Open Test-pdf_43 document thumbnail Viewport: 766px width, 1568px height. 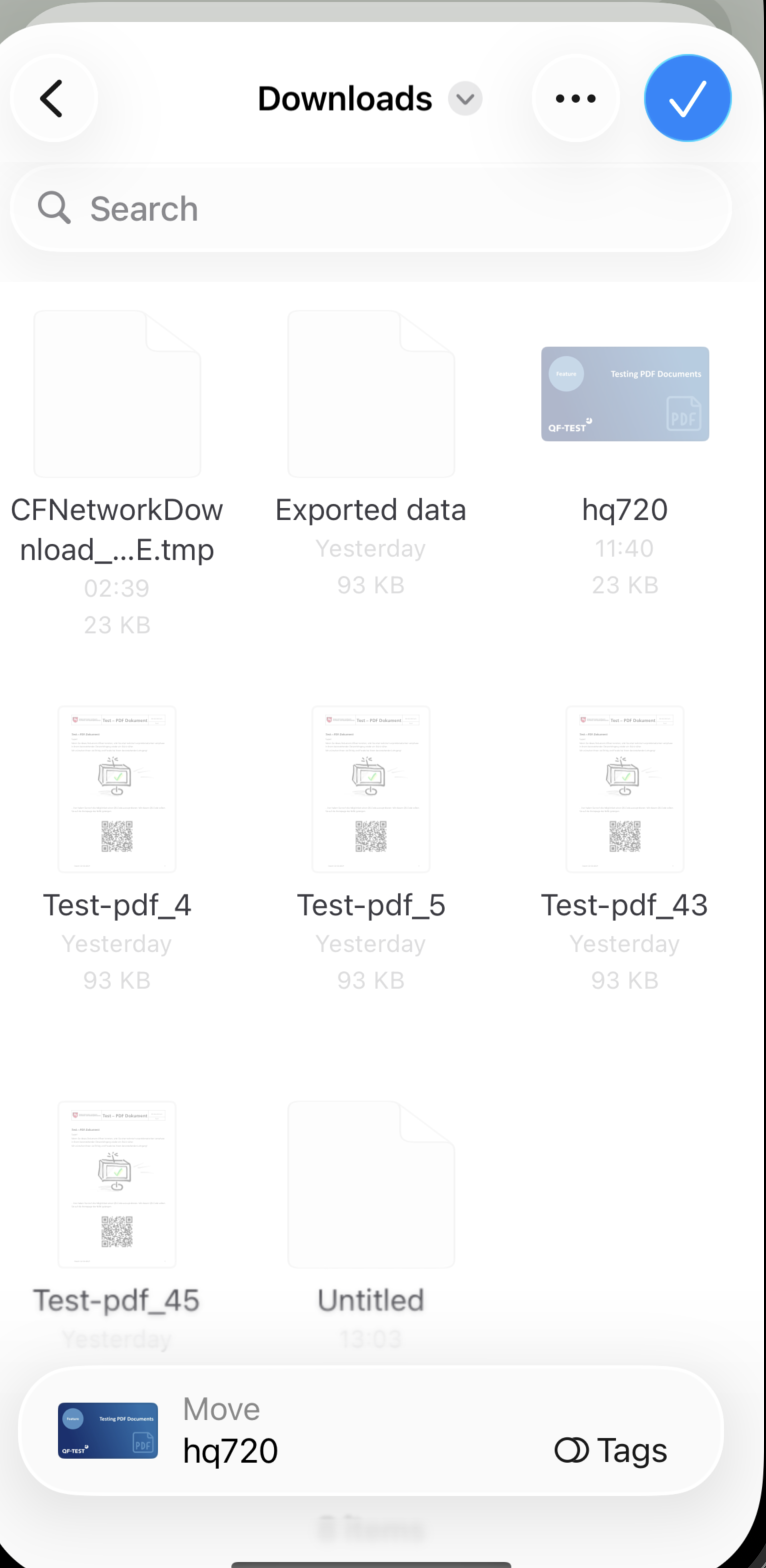click(625, 789)
